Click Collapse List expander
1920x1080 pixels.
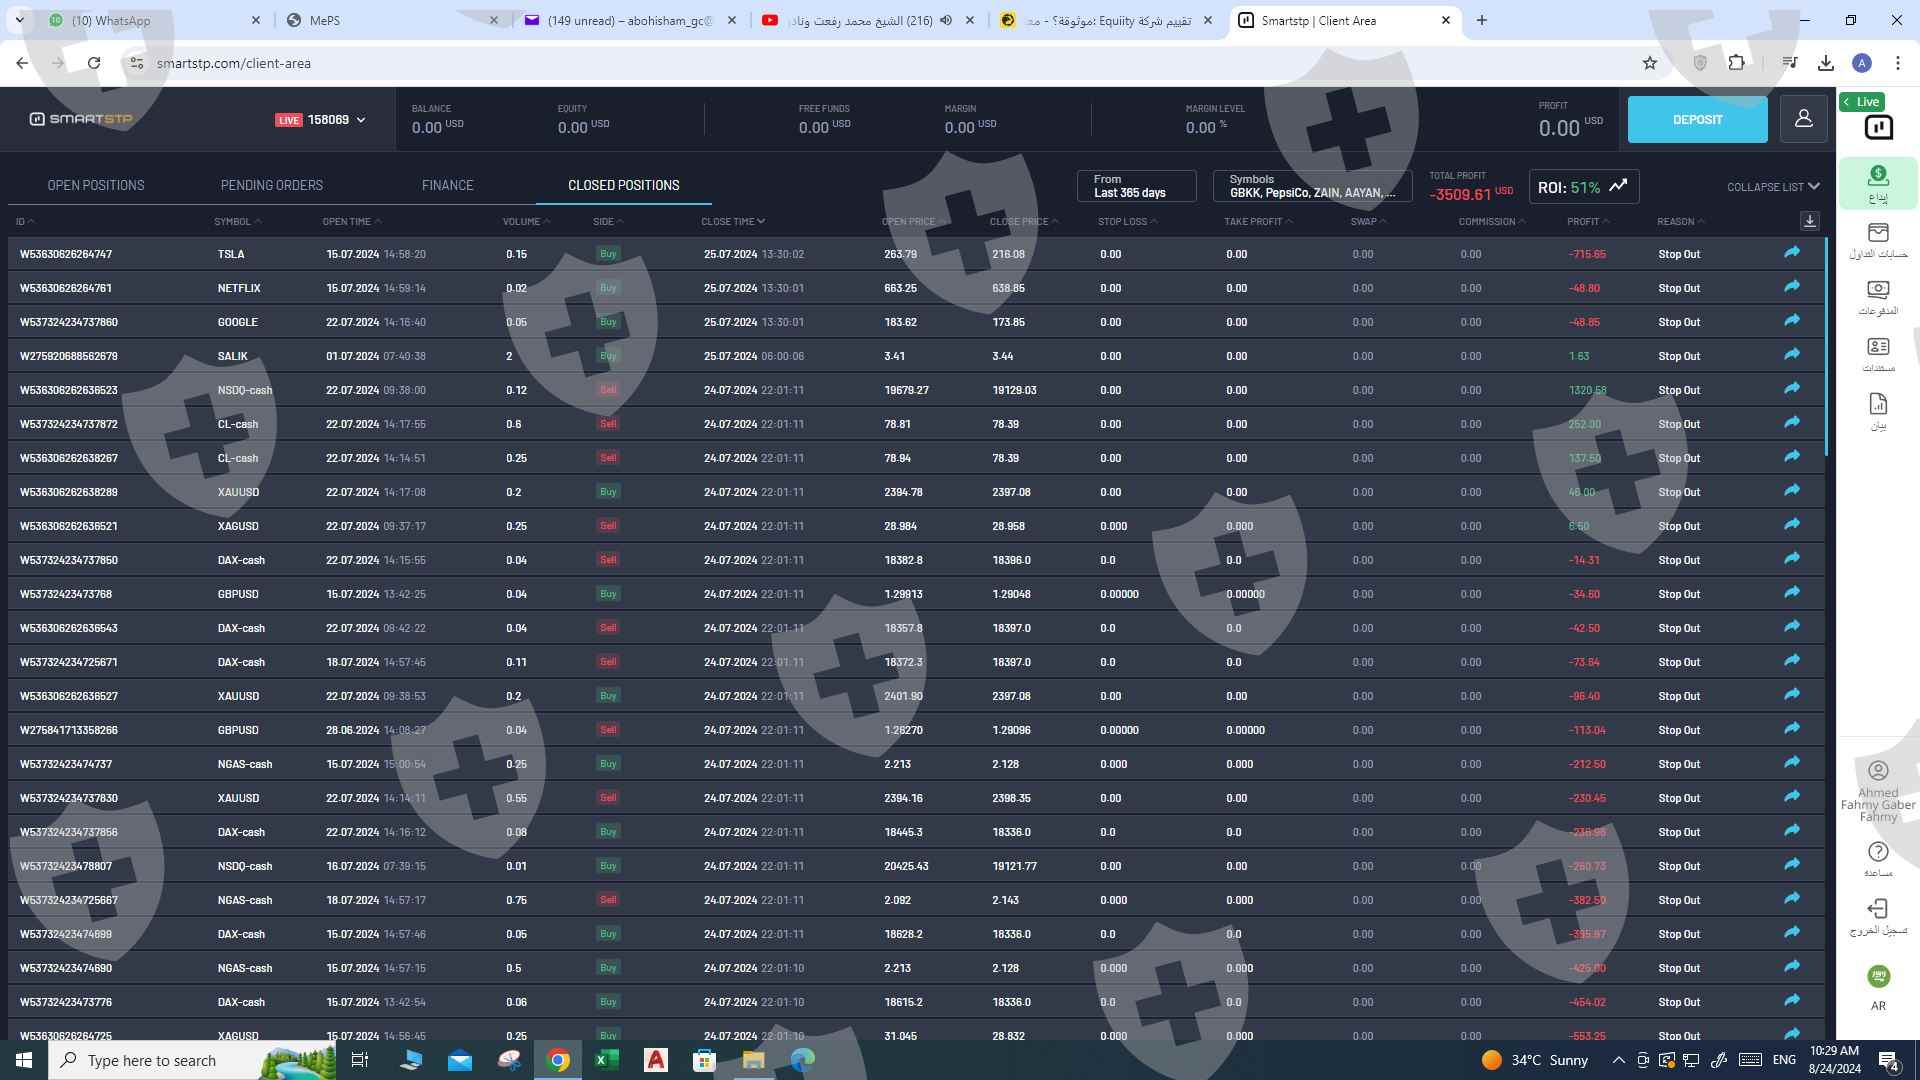tap(1772, 187)
